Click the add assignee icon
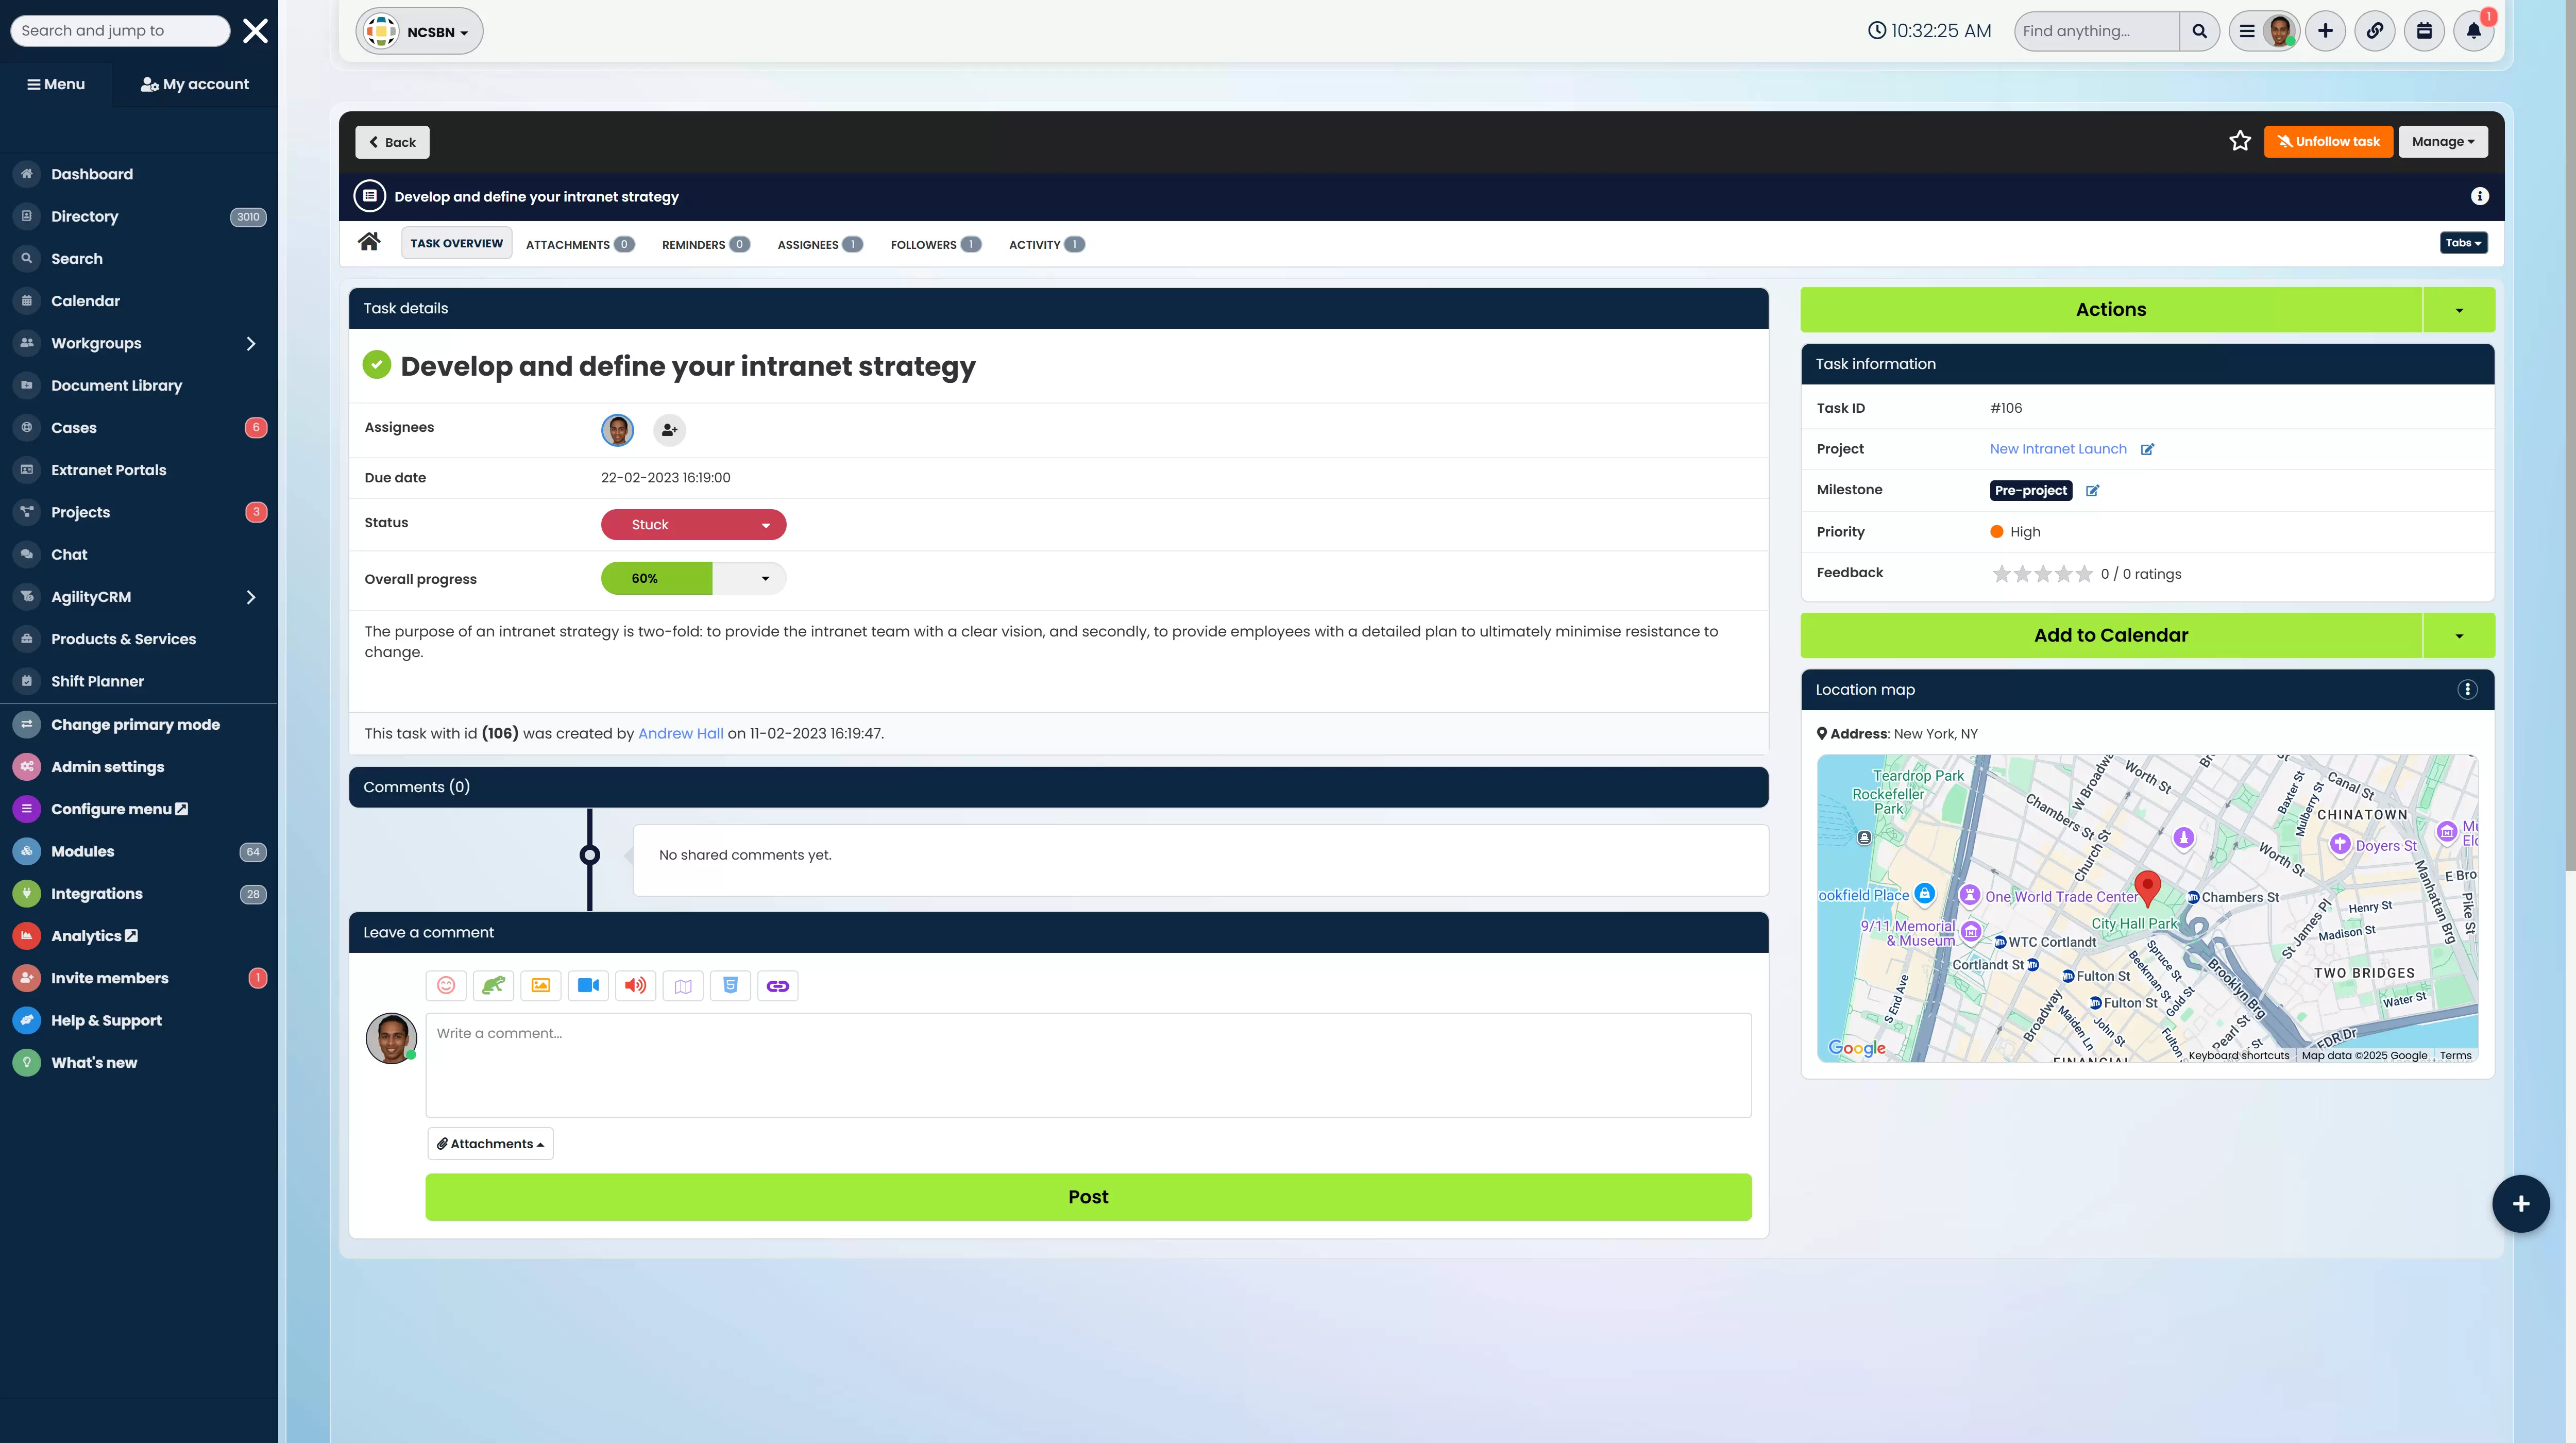The image size is (2576, 1443). (x=669, y=430)
